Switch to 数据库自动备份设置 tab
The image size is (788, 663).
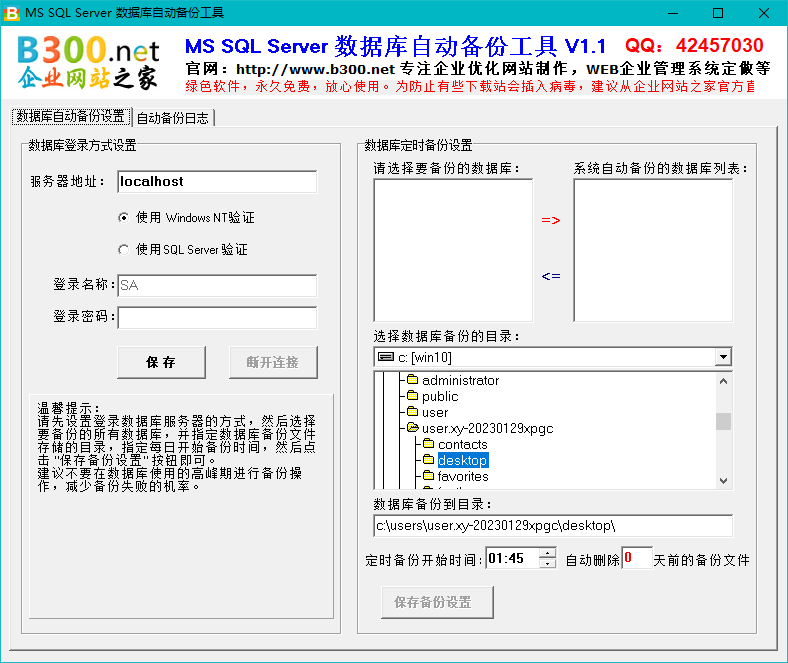click(x=71, y=117)
